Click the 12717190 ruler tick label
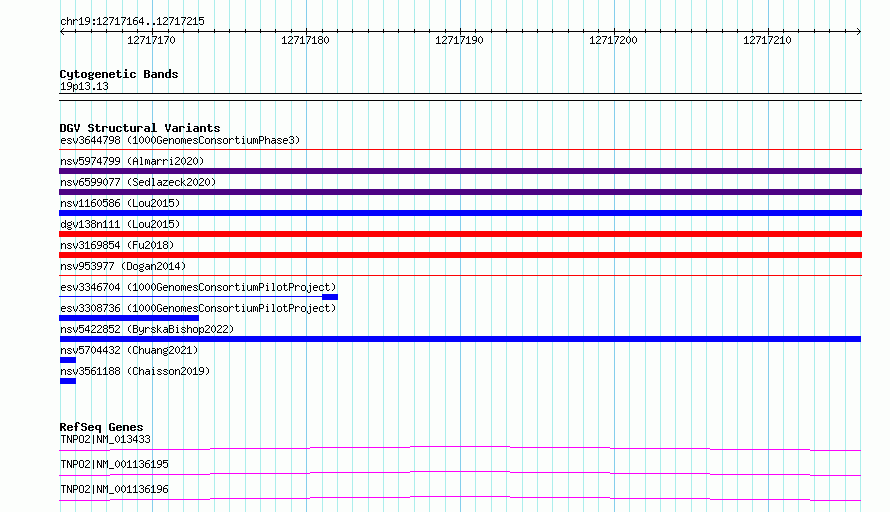 click(x=459, y=40)
